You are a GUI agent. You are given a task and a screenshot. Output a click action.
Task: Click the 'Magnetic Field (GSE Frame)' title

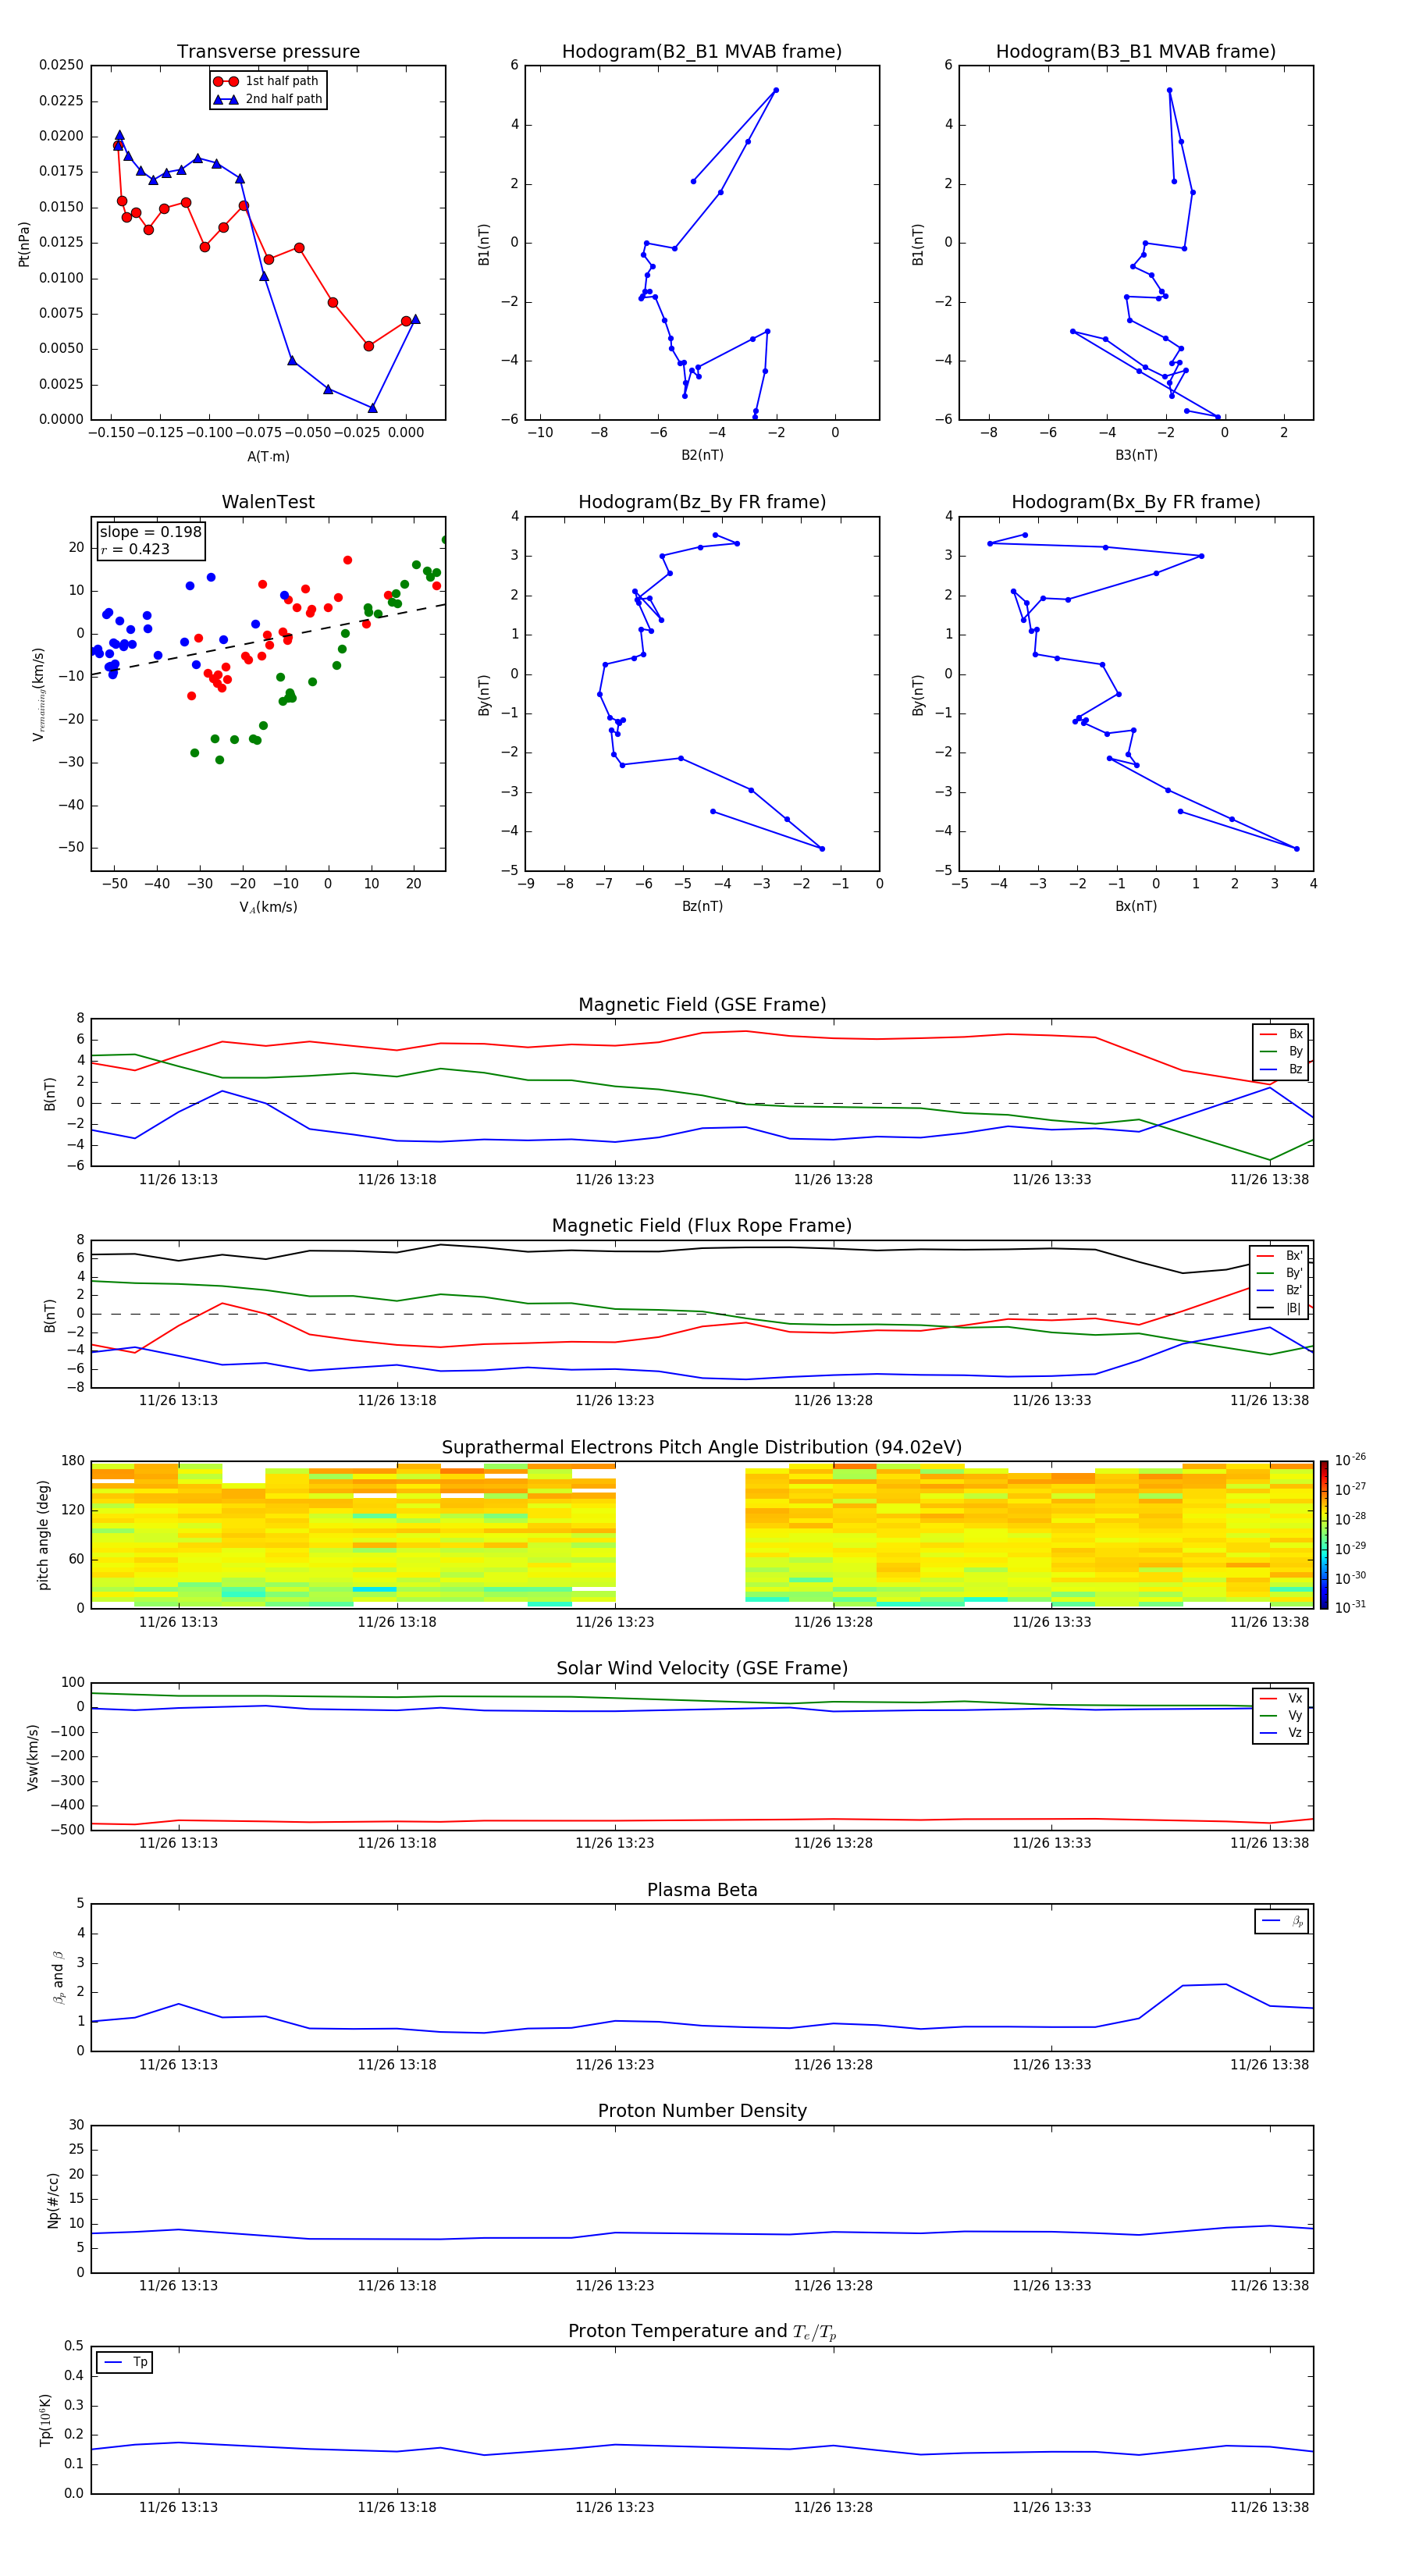(x=702, y=1005)
